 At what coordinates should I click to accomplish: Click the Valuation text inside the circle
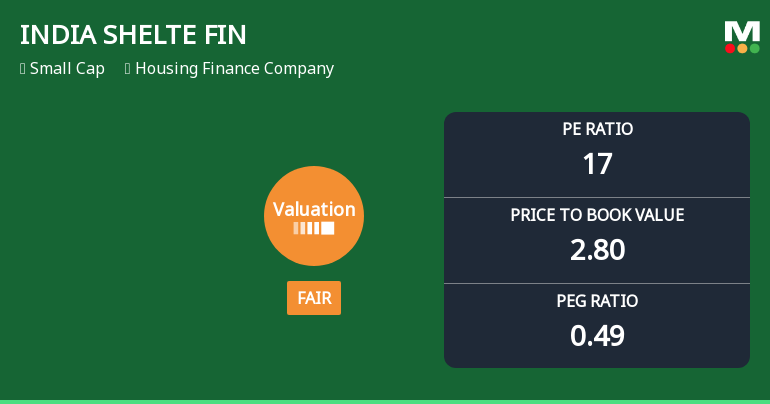pyautogui.click(x=314, y=209)
